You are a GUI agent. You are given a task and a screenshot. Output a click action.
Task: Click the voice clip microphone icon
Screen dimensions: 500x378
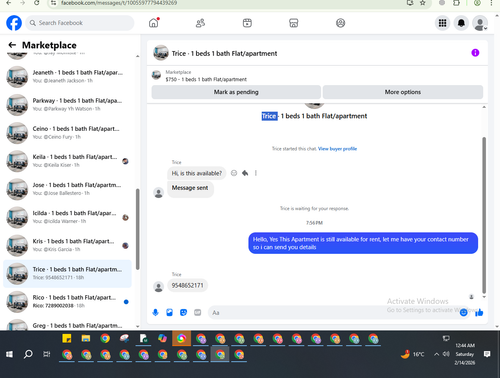pyautogui.click(x=155, y=312)
